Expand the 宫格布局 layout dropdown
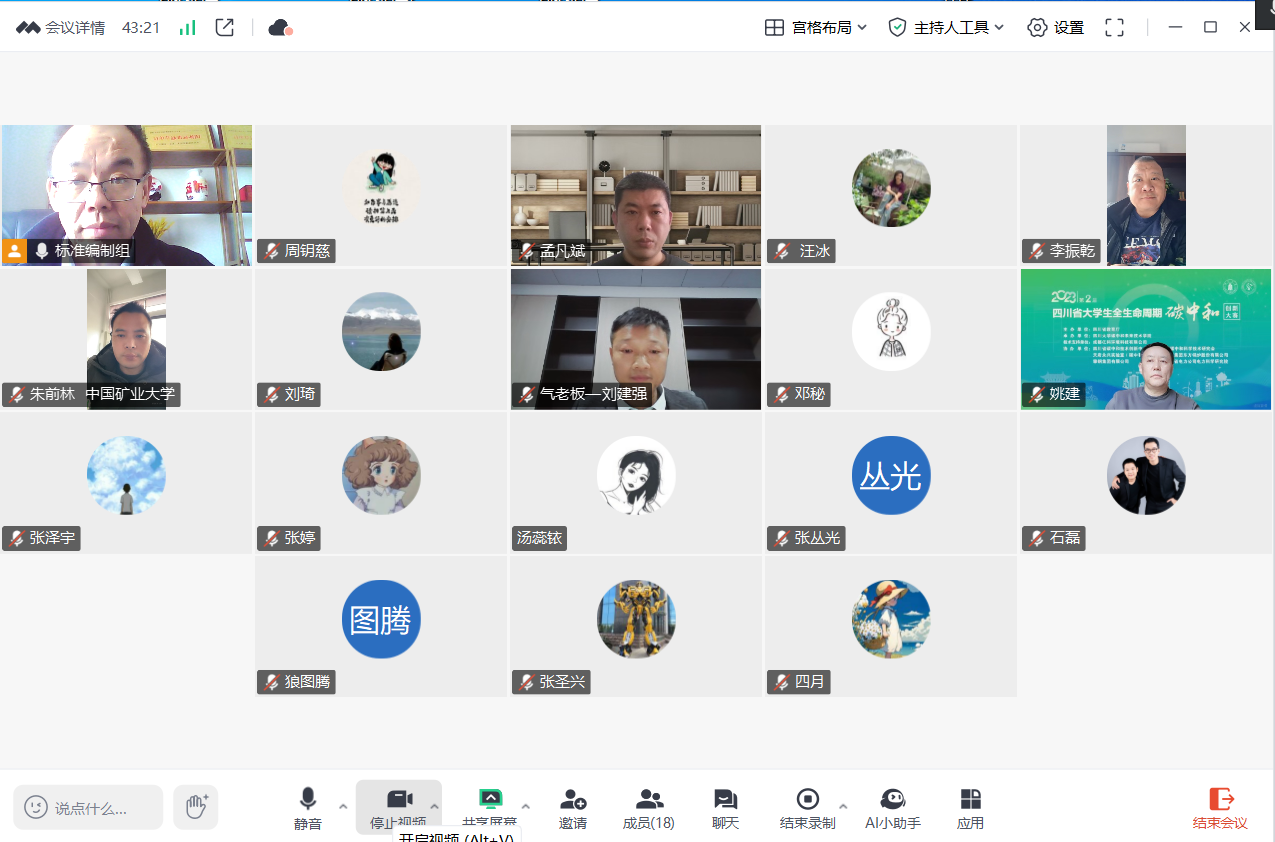Screen dimensions: 1275x842 (x=816, y=27)
